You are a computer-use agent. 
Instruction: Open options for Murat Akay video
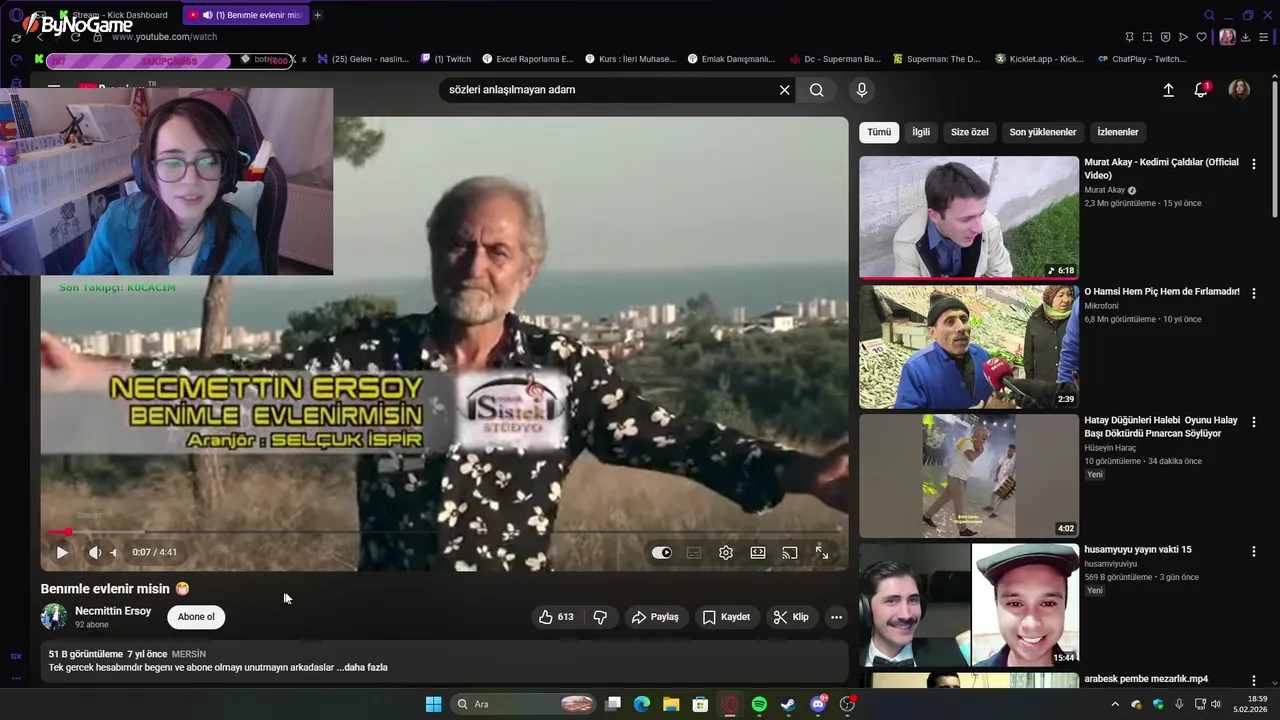tap(1254, 163)
